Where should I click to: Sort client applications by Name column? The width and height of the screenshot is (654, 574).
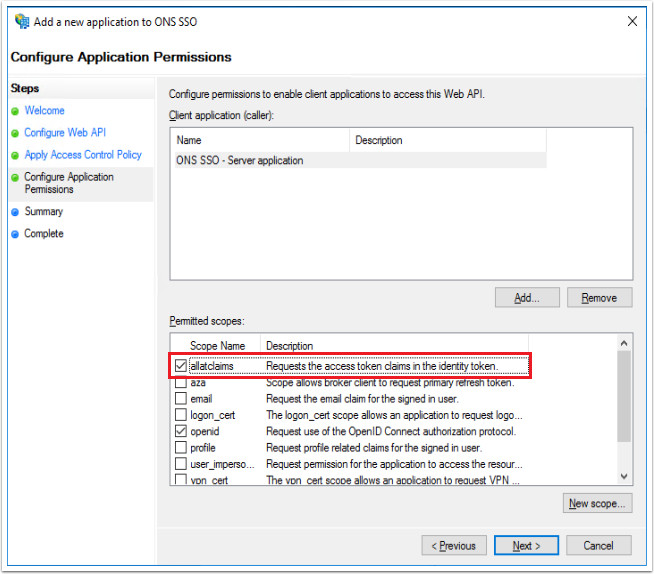(x=261, y=140)
